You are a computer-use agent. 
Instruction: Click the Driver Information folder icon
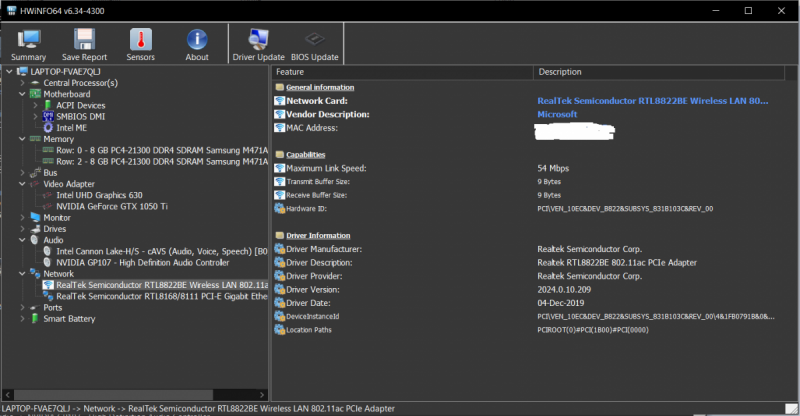tap(280, 235)
